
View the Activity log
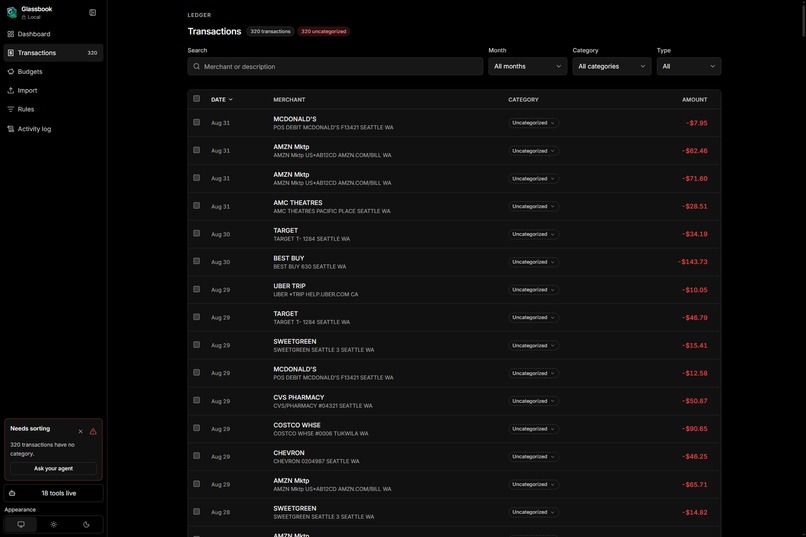coord(53,129)
